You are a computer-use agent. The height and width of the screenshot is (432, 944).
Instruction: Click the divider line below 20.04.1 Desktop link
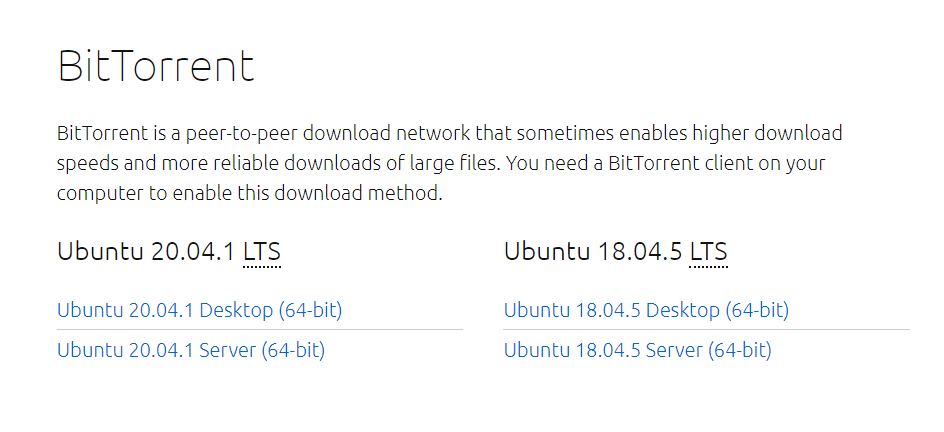pyautogui.click(x=260, y=330)
